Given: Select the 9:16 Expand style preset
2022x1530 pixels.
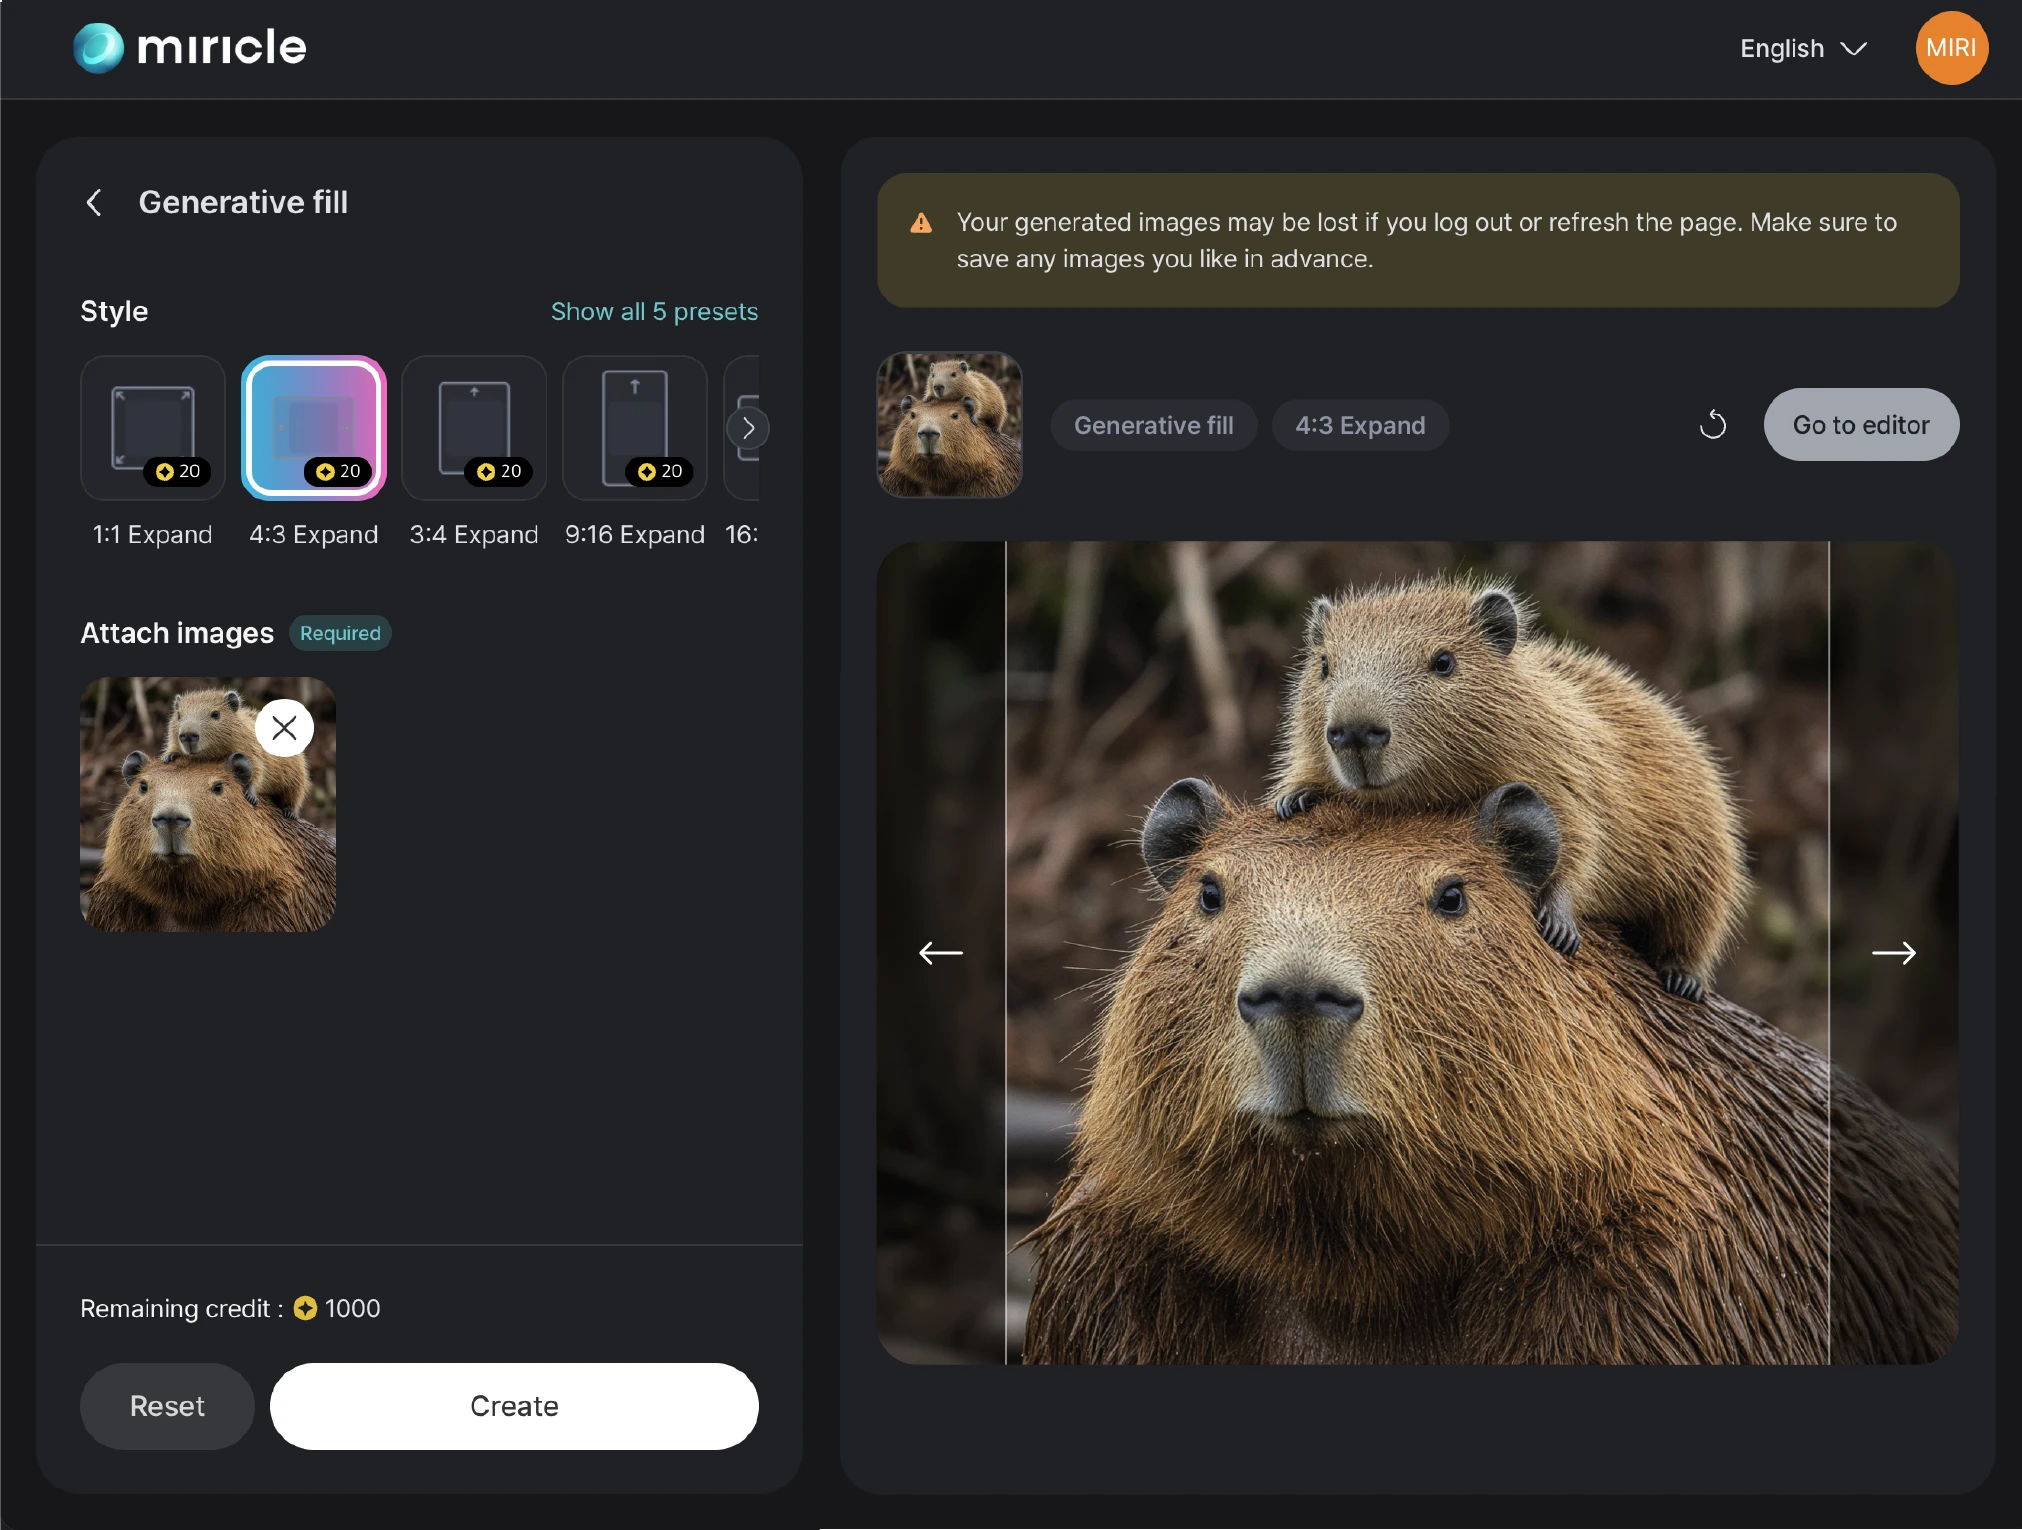Looking at the screenshot, I should coord(633,428).
